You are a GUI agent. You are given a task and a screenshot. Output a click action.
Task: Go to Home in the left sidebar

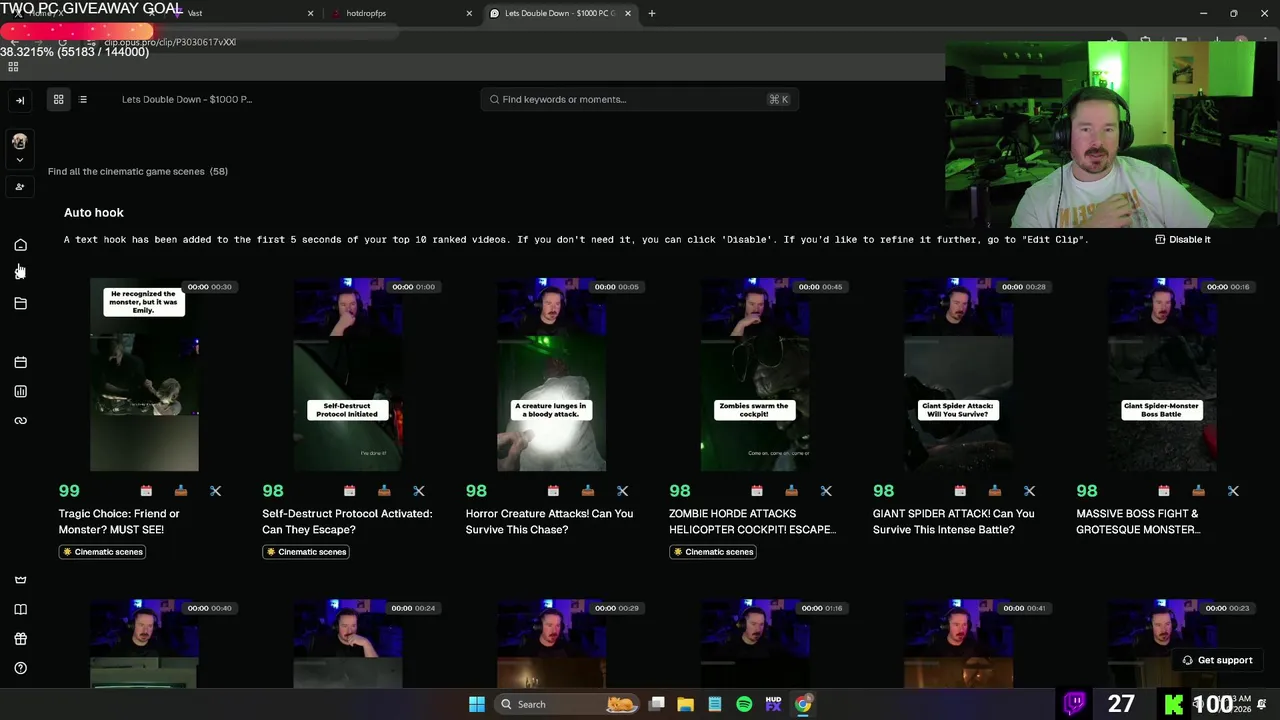point(20,245)
